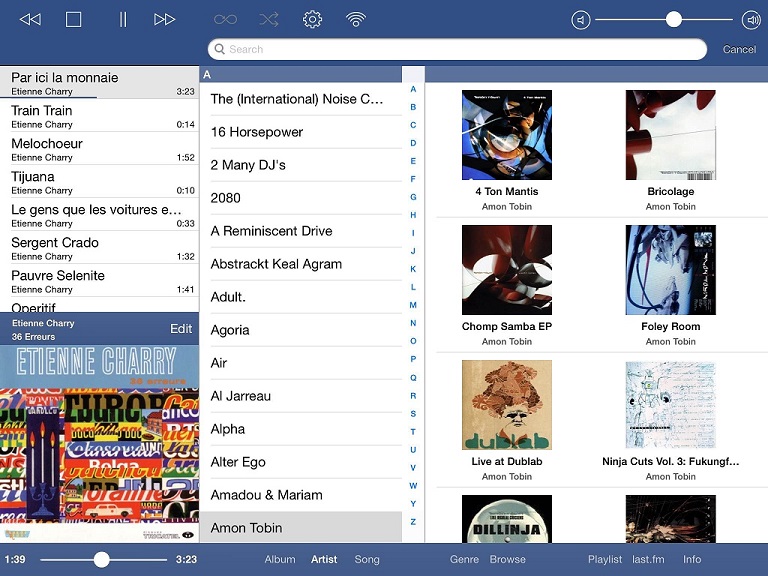Screen dimensions: 768x576
Task: Select artist A Reminiscent Drive
Action: 301,231
